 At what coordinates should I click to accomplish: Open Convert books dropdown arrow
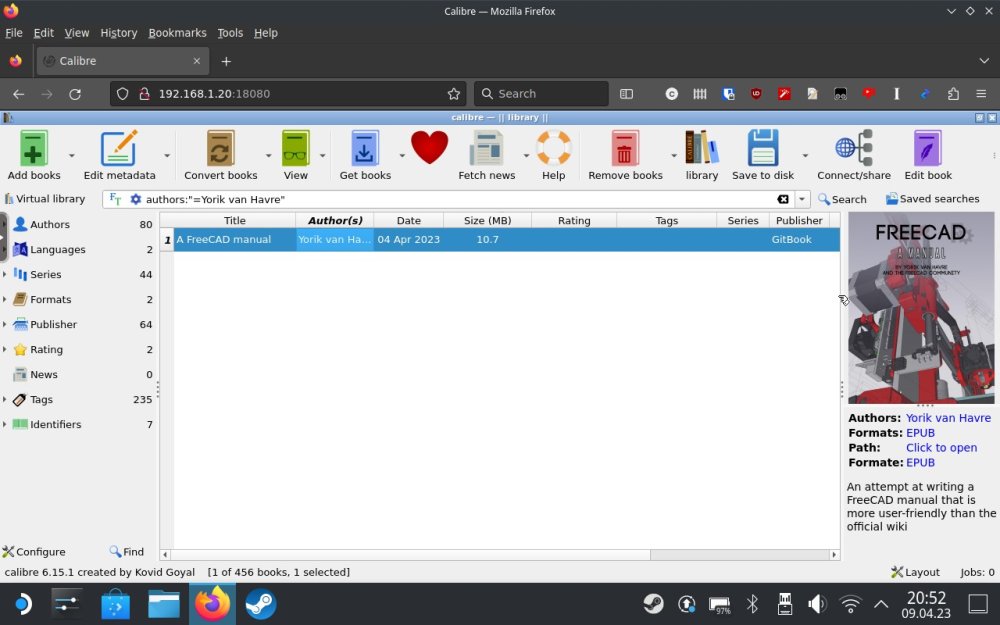click(268, 155)
